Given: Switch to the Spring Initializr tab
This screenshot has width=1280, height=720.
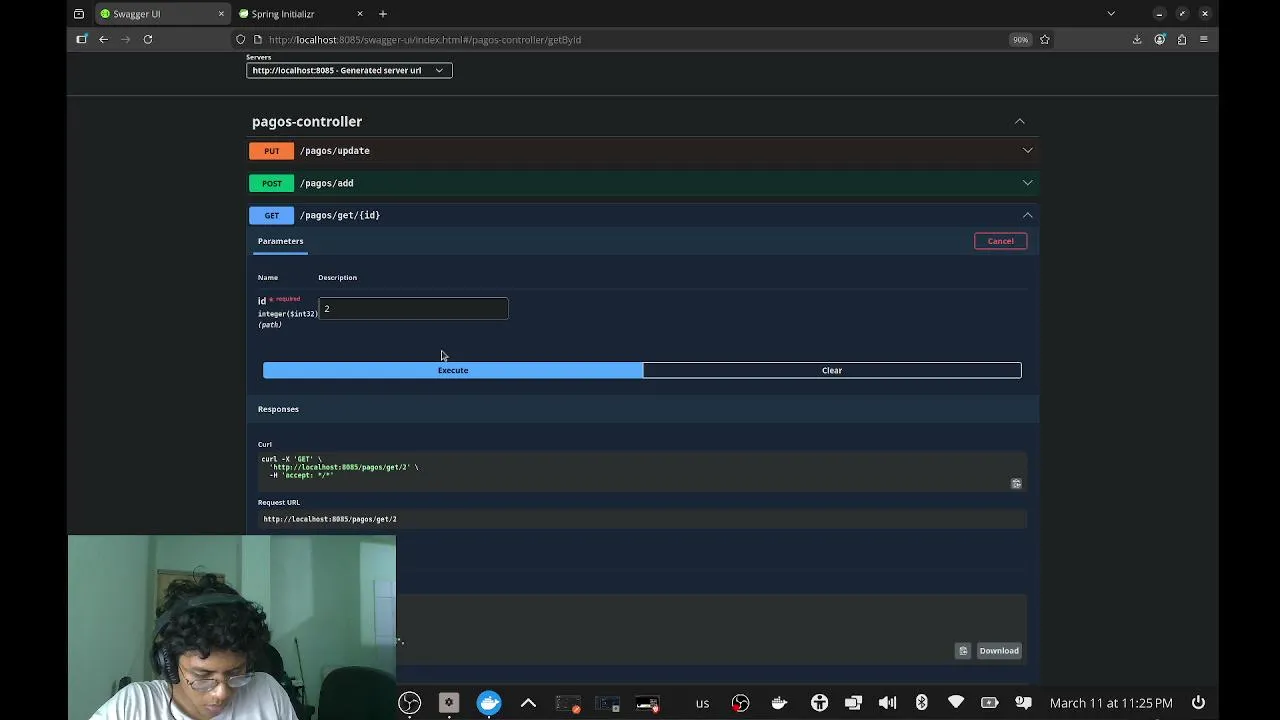Looking at the screenshot, I should click(x=301, y=14).
